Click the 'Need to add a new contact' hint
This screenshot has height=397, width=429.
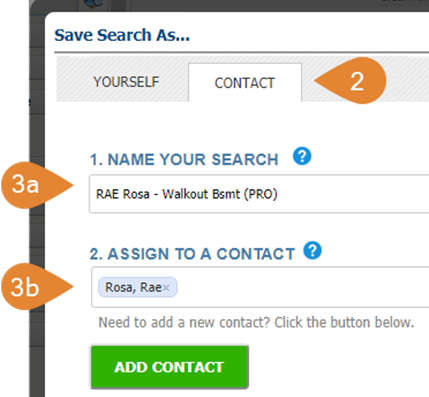point(256,322)
